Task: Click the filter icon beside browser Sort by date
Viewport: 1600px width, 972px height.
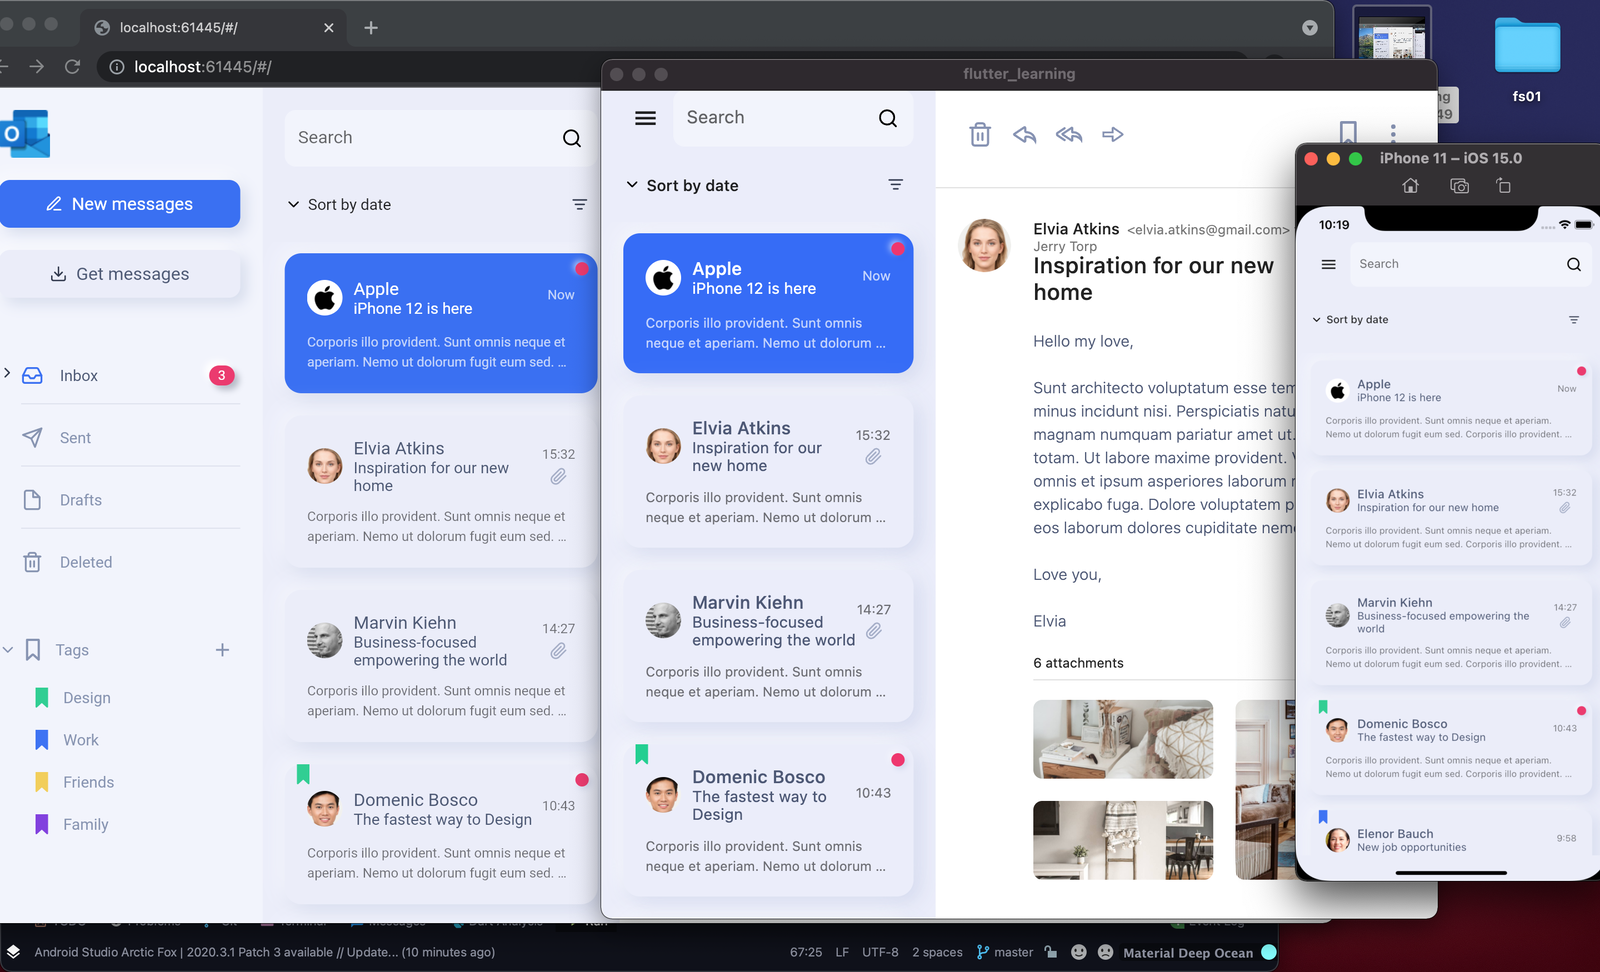Action: [x=579, y=204]
